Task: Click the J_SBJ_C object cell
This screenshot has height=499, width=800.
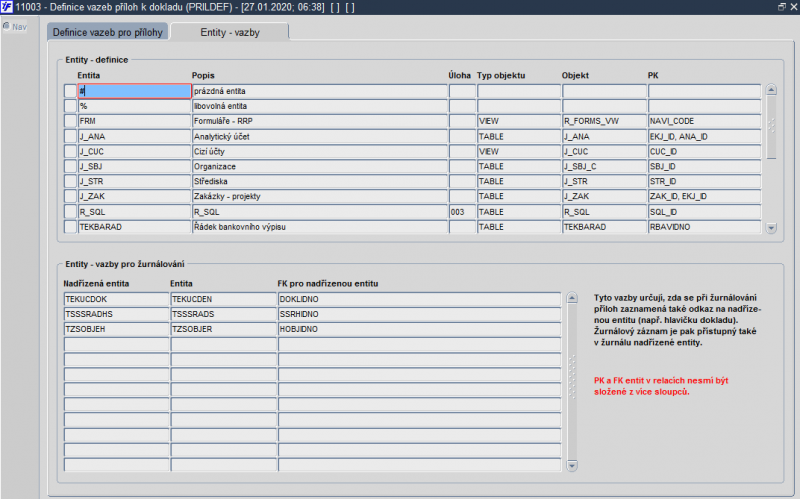Action: coord(605,166)
